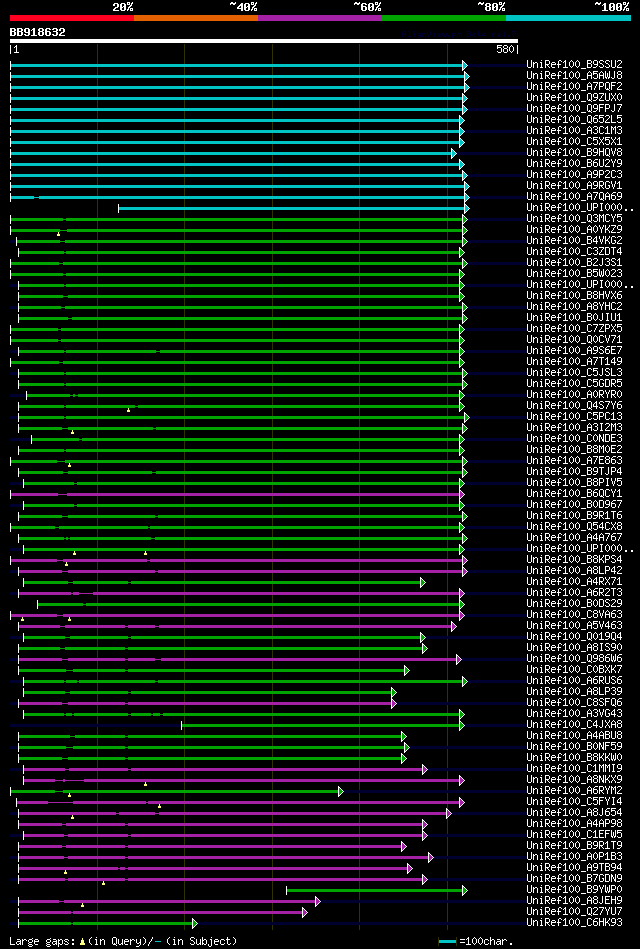Click hit label UniRef100_B8HVX6
This screenshot has height=949, width=640.
click(574, 295)
